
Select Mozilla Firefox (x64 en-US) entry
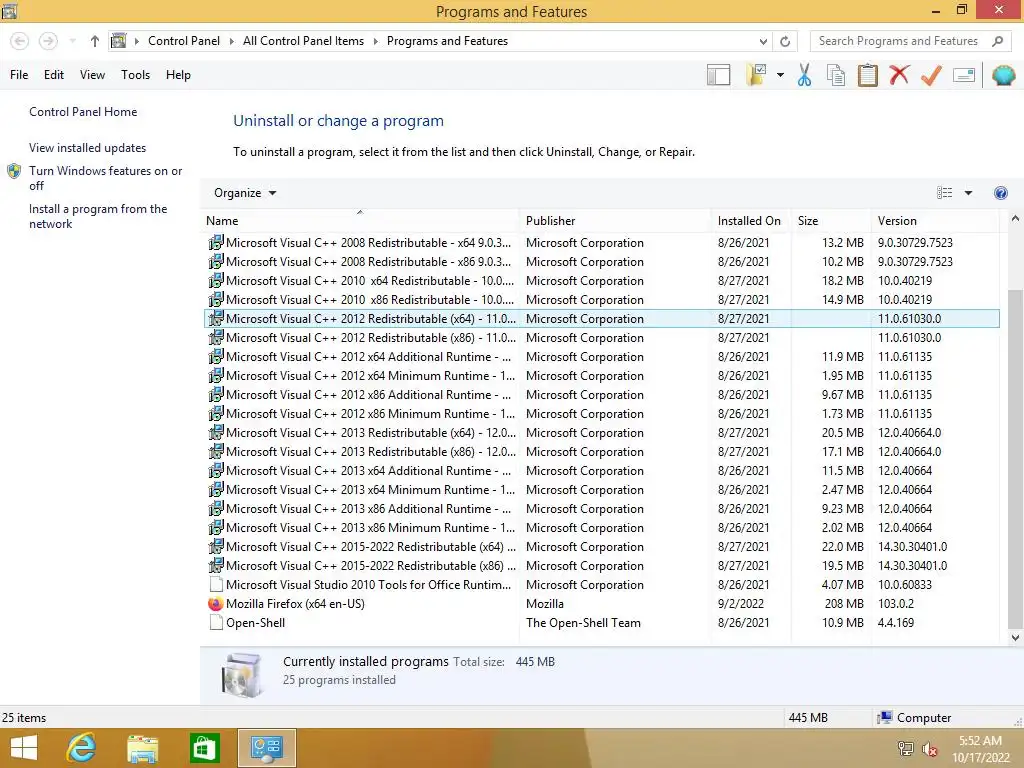click(x=602, y=604)
